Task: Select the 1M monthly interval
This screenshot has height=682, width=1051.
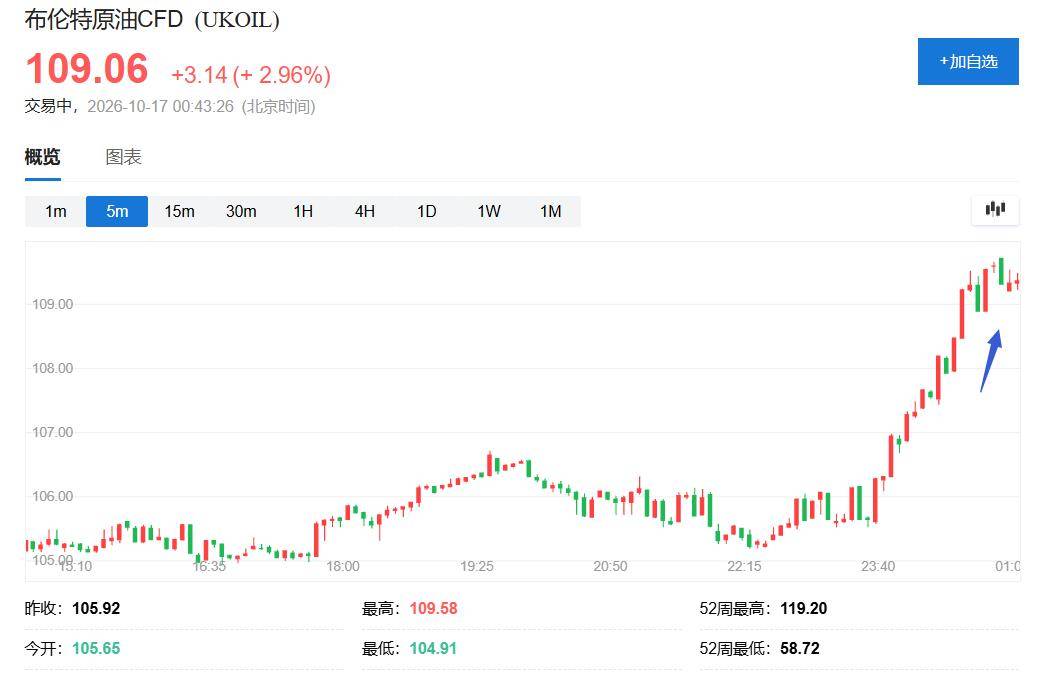Action: 551,211
